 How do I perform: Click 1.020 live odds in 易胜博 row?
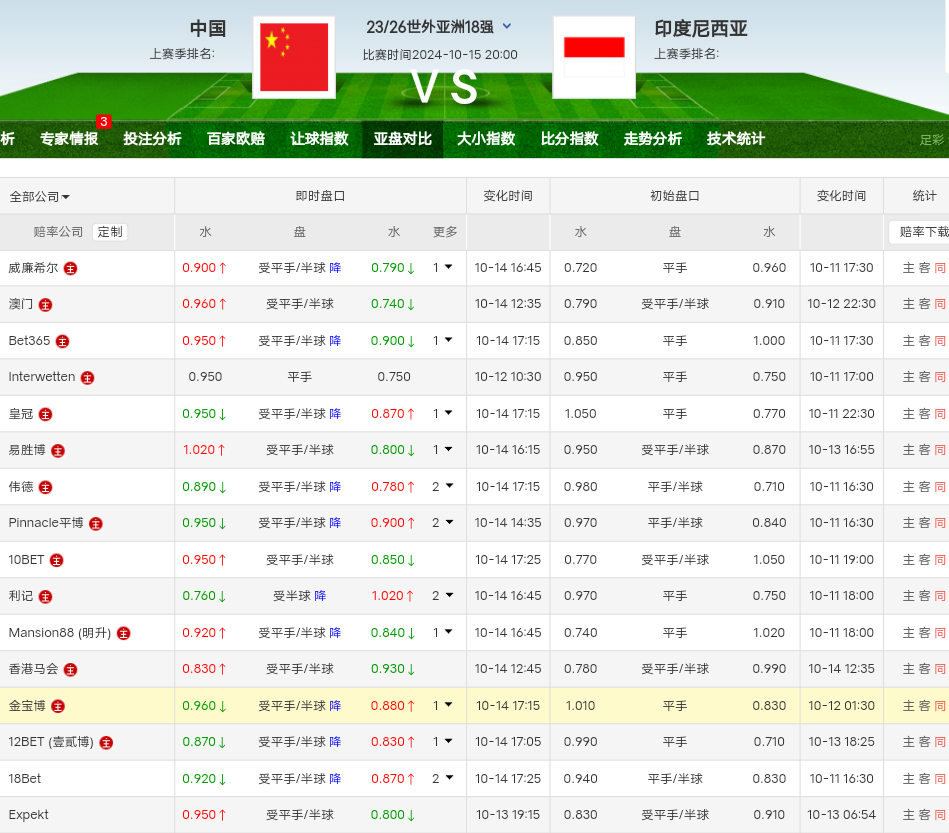coord(199,450)
